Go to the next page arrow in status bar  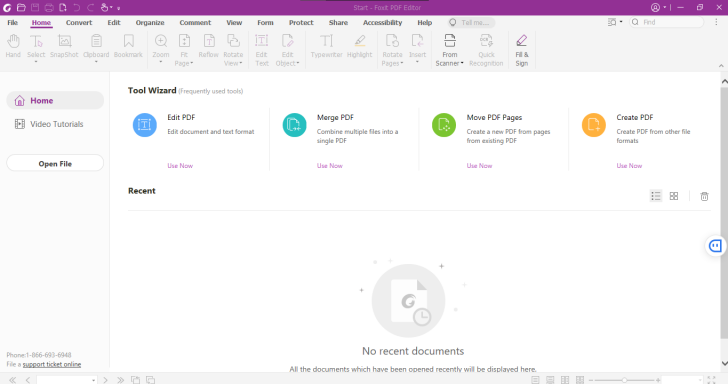[105, 380]
